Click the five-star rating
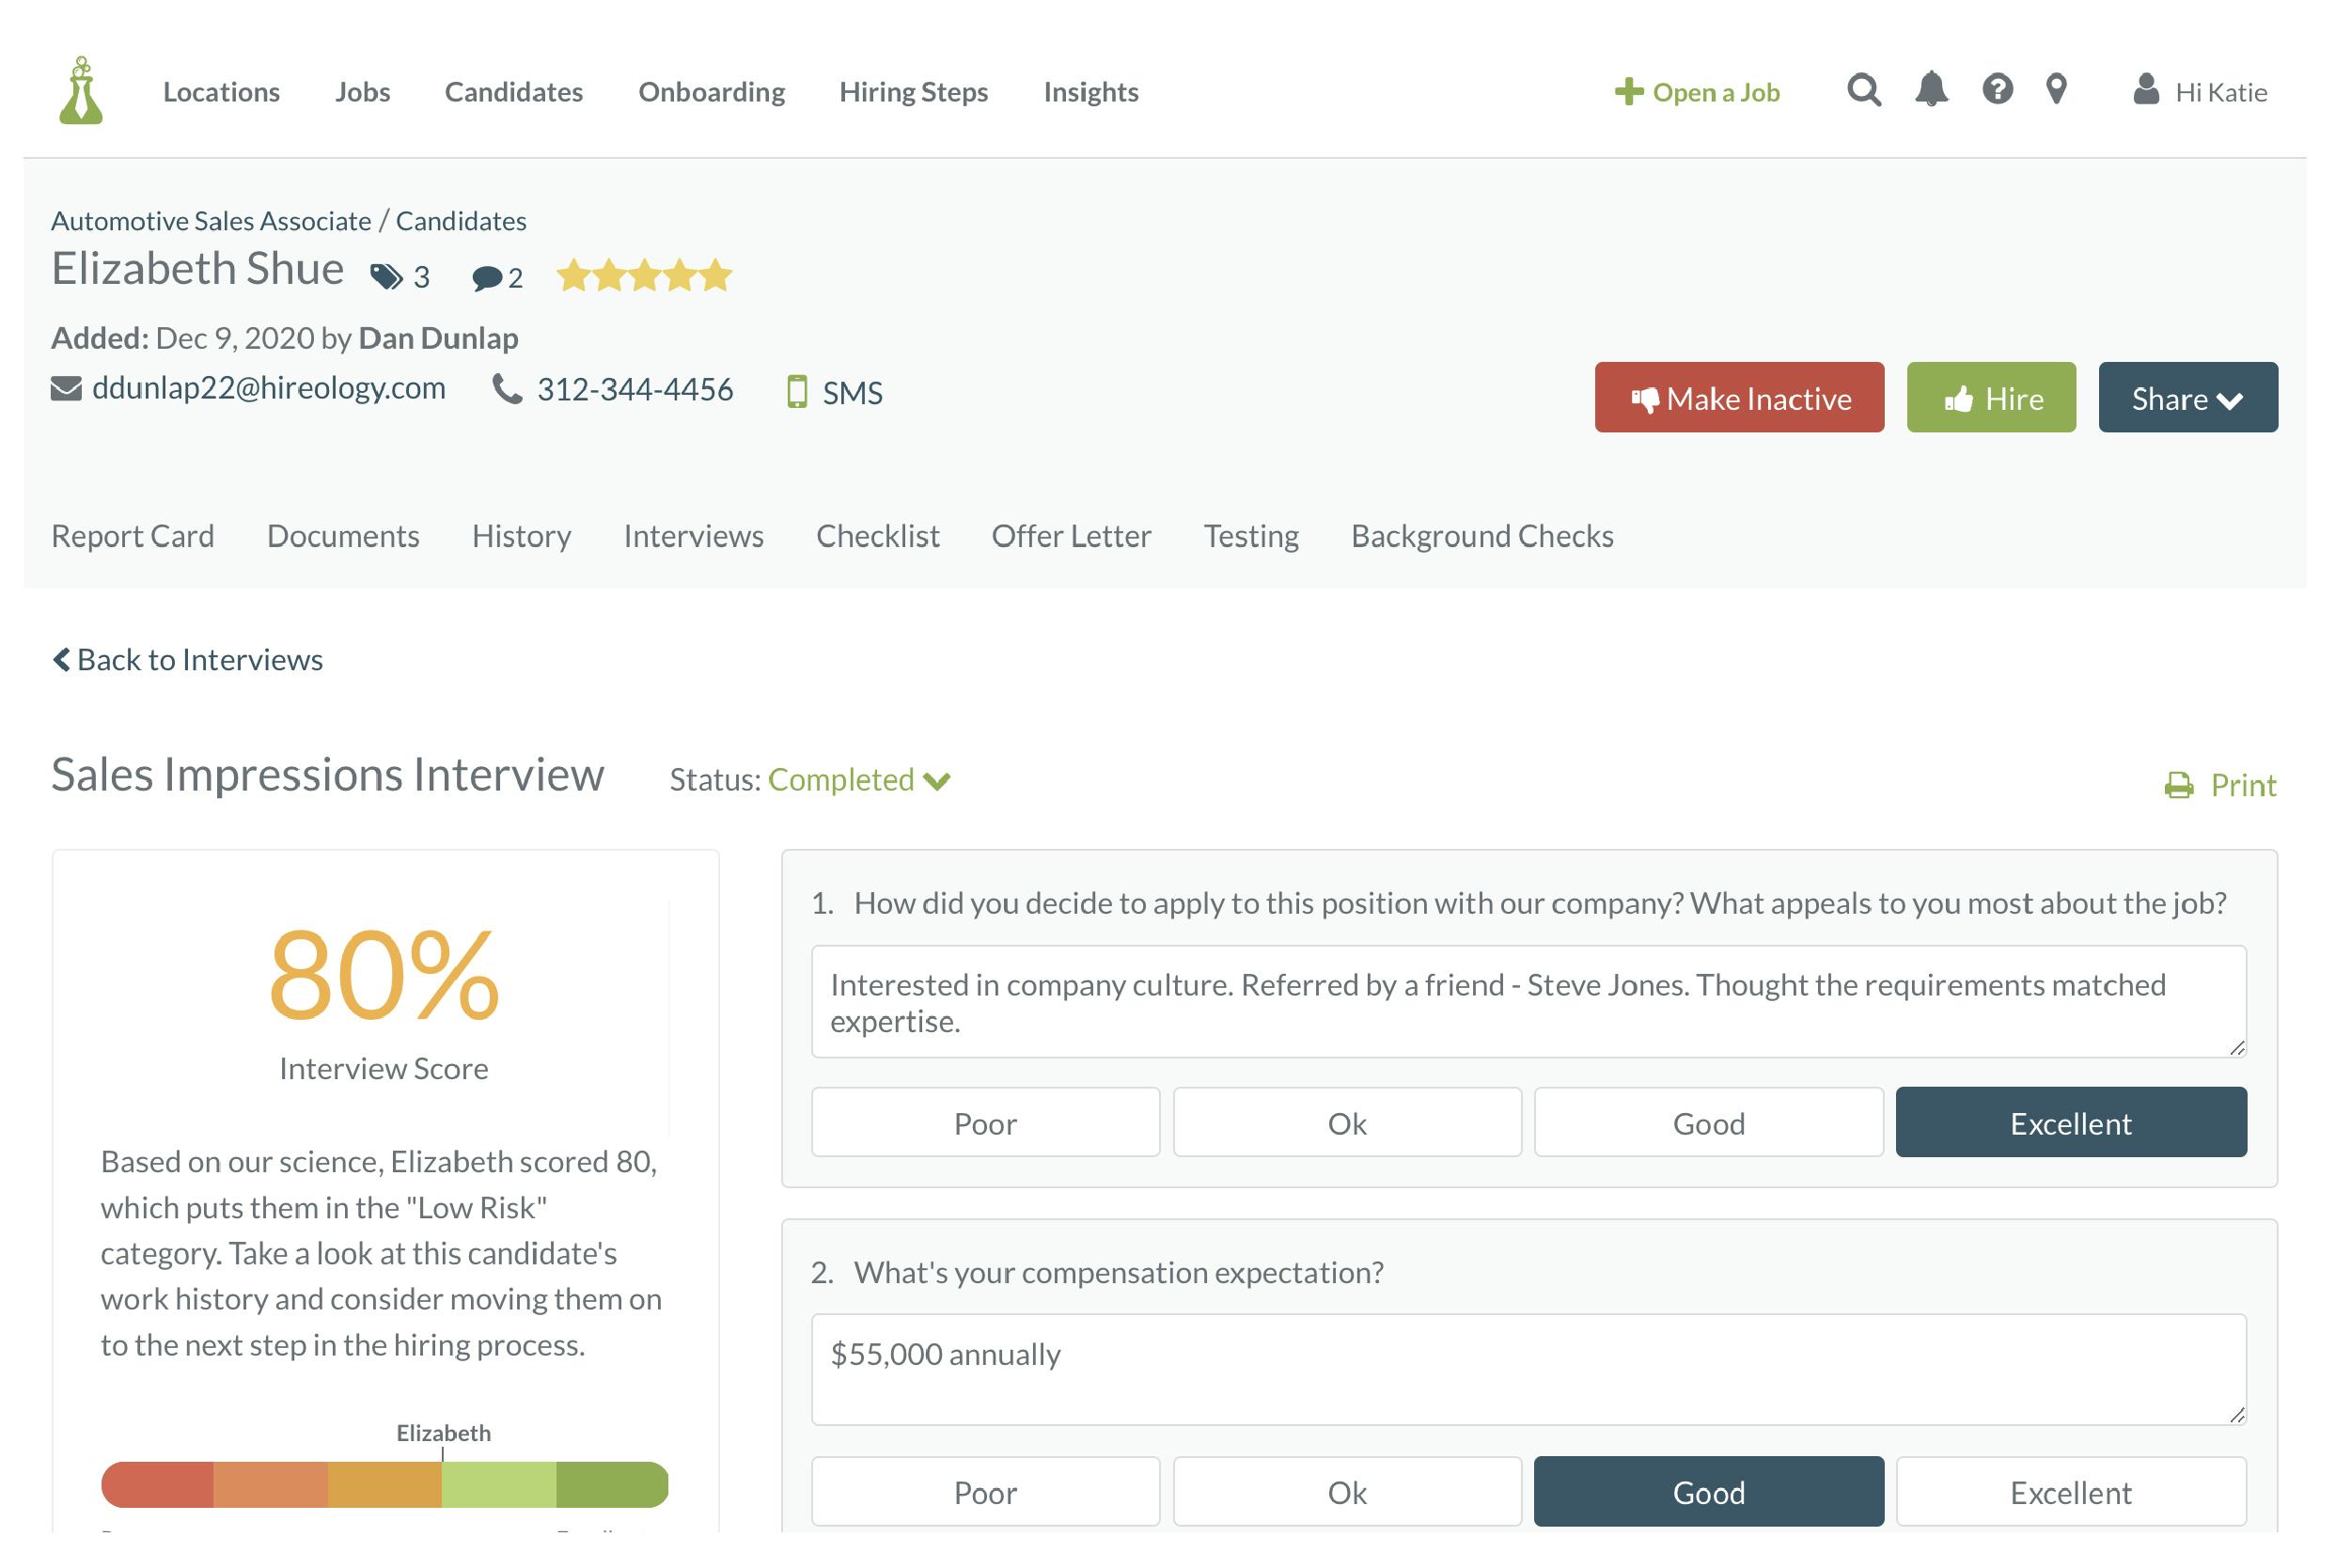Screen dimensions: 2351x1568 point(645,275)
